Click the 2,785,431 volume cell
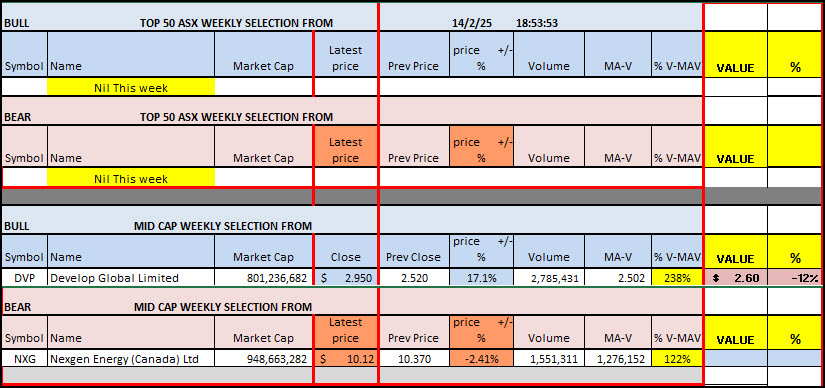Image resolution: width=825 pixels, height=388 pixels. (549, 278)
